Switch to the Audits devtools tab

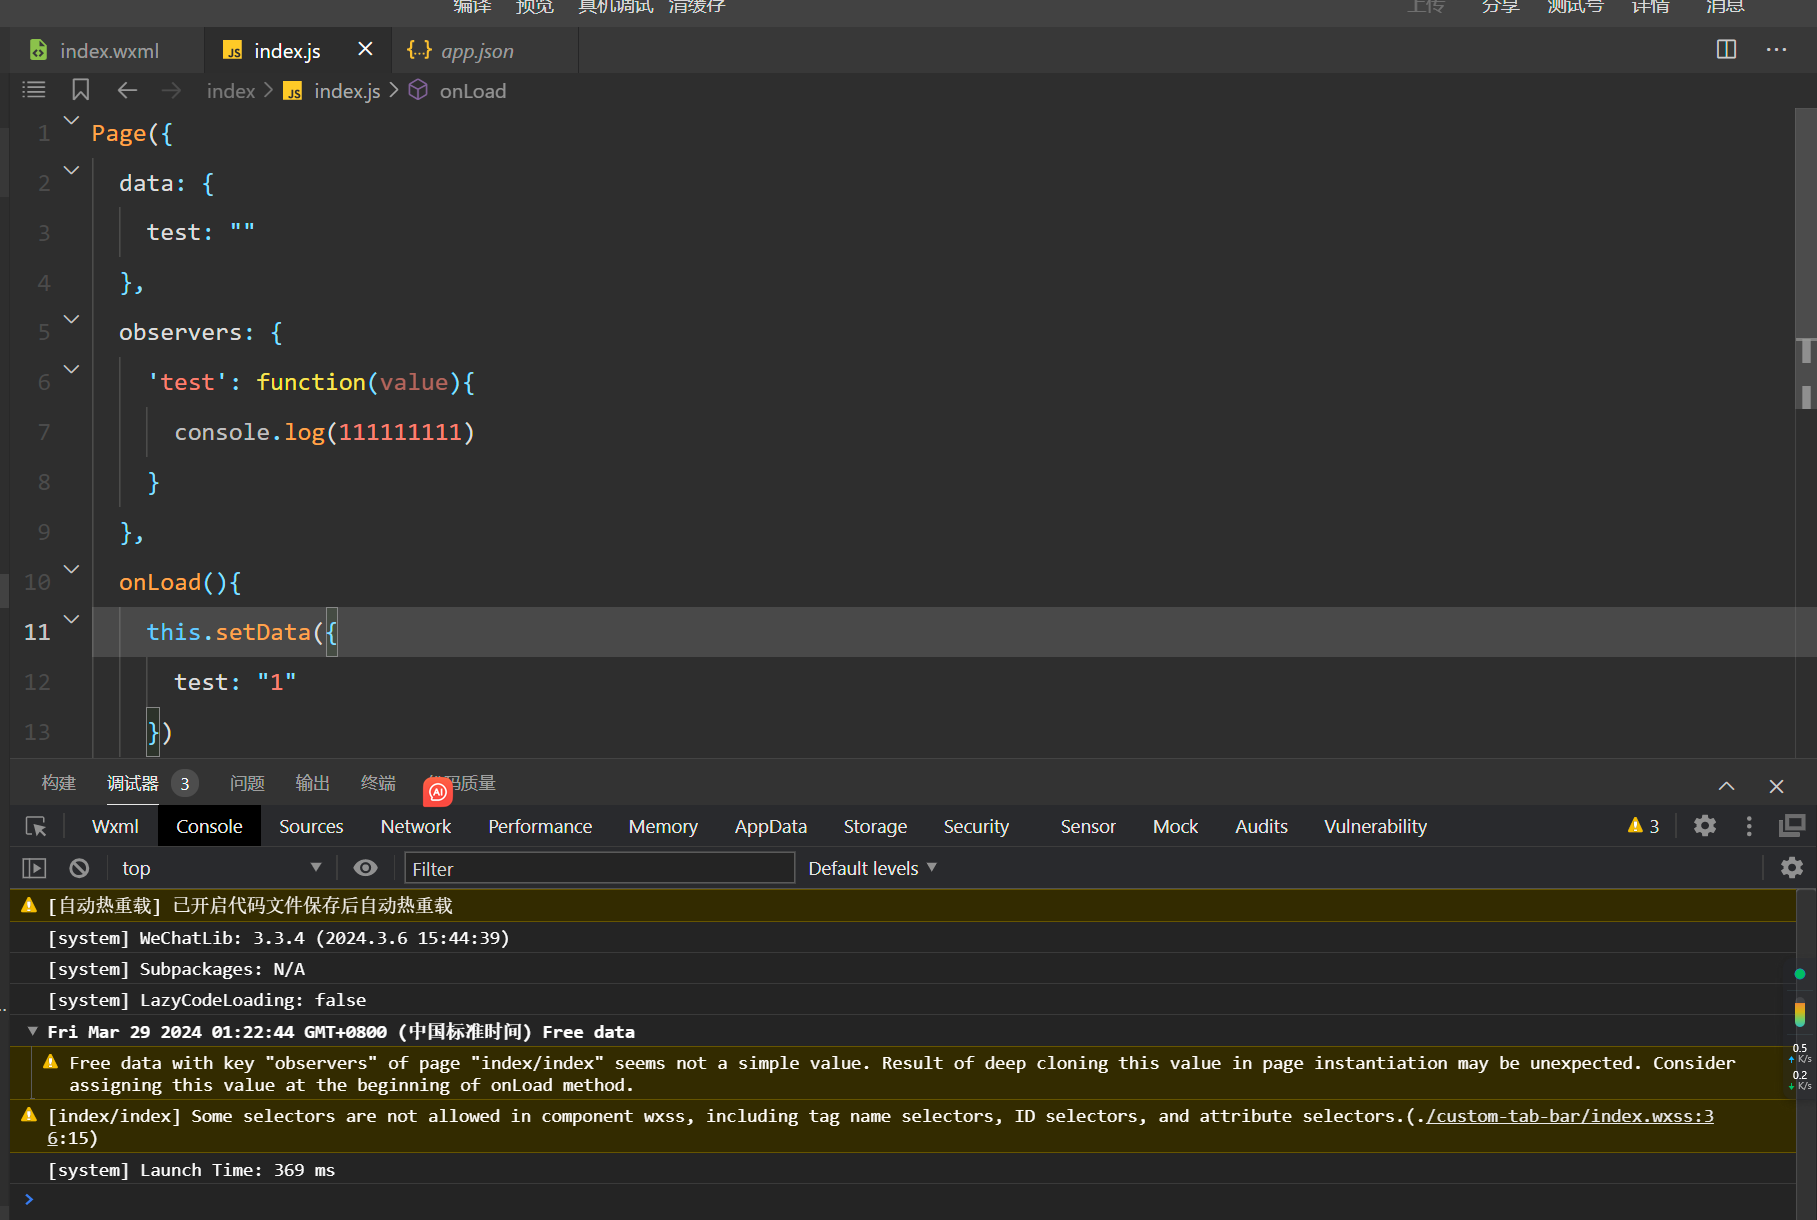(x=1261, y=826)
